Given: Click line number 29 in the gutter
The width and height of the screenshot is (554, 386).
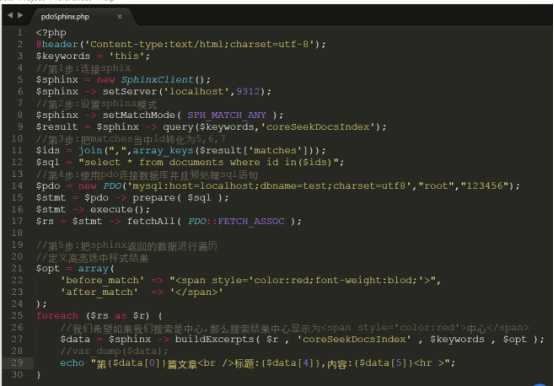Looking at the screenshot, I should point(17,363).
